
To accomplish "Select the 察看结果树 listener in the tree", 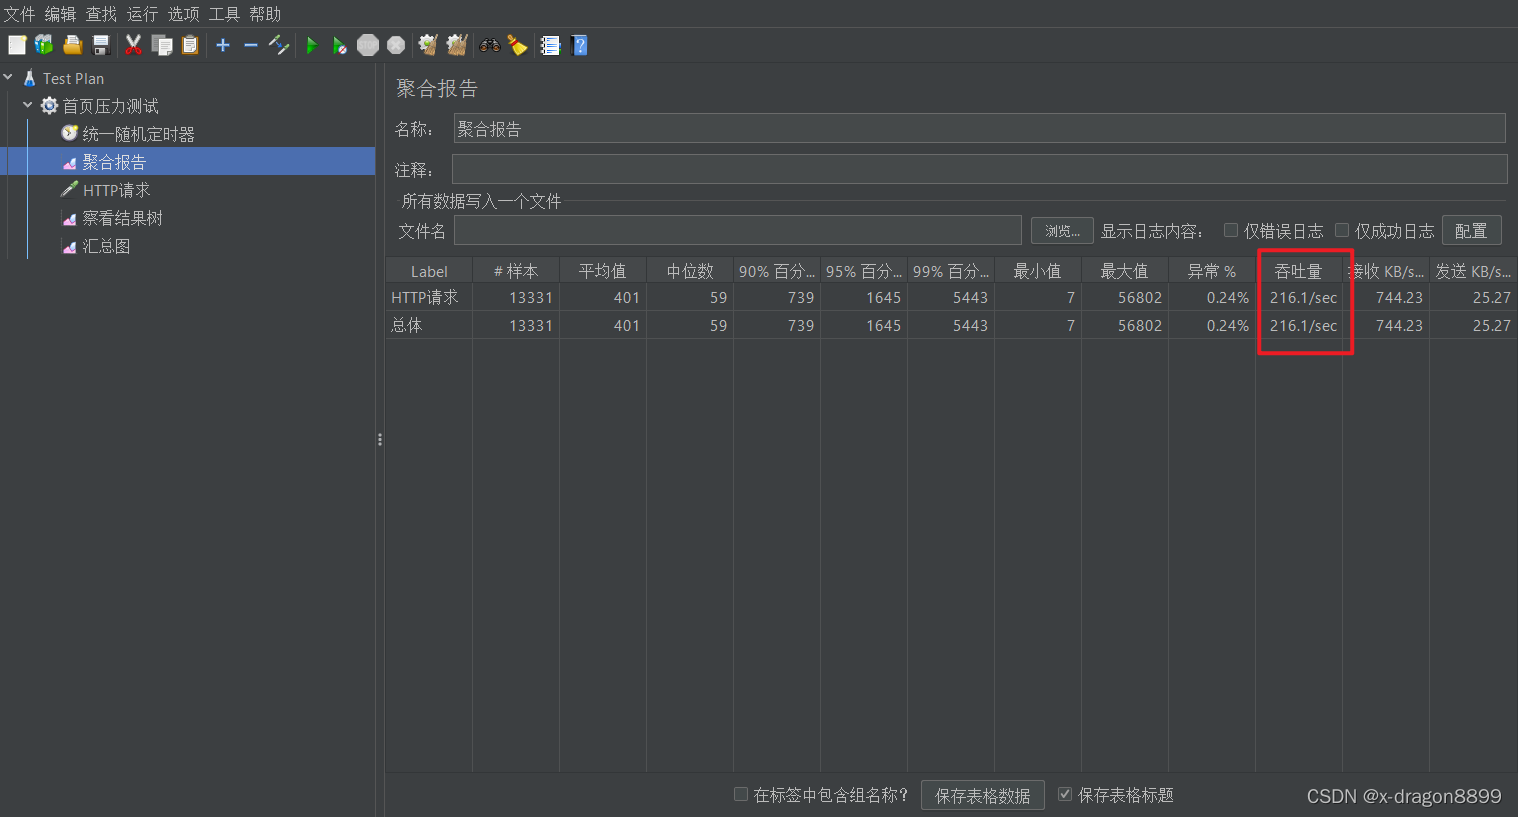I will (x=122, y=218).
